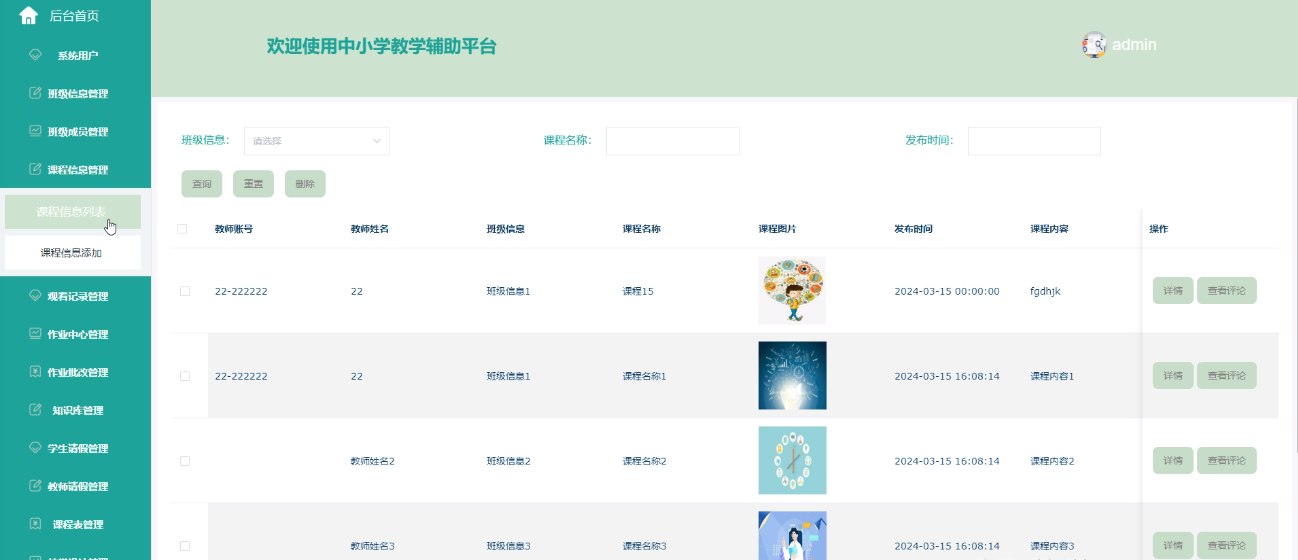Click the 班级信息管理 edit icon
Viewport: 1298px width, 560px height.
36,93
